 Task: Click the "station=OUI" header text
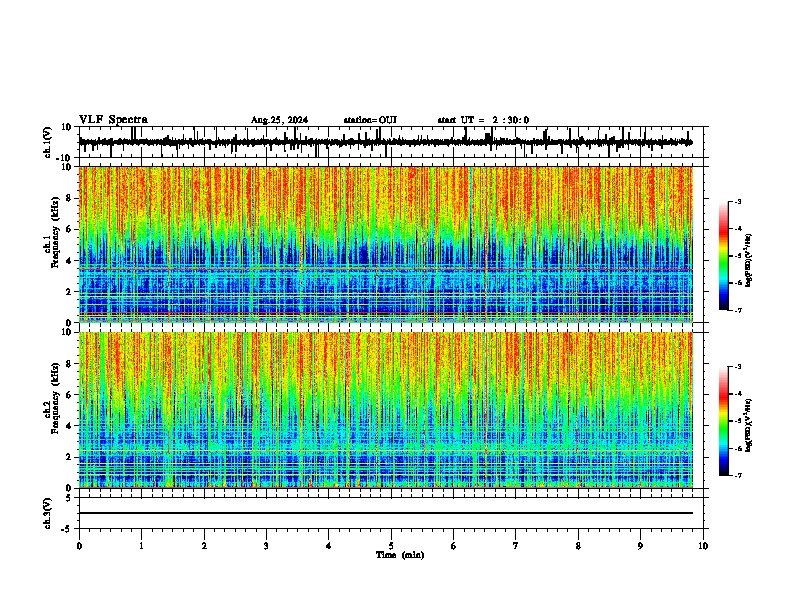pyautogui.click(x=370, y=120)
